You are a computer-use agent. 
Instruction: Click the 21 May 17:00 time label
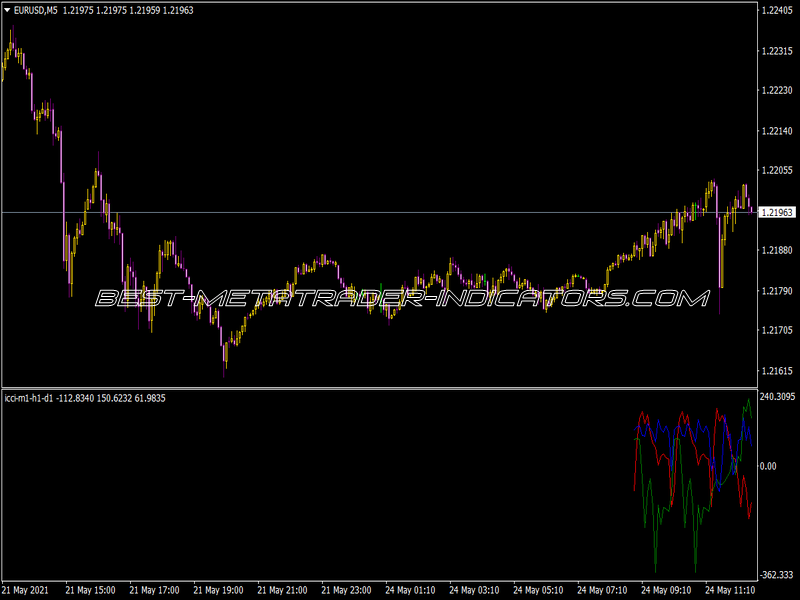[x=154, y=590]
